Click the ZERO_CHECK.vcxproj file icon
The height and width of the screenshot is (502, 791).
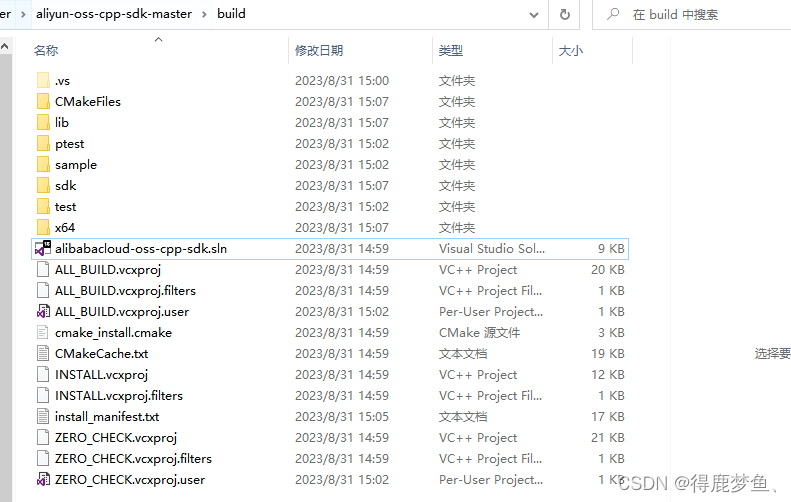click(x=43, y=438)
